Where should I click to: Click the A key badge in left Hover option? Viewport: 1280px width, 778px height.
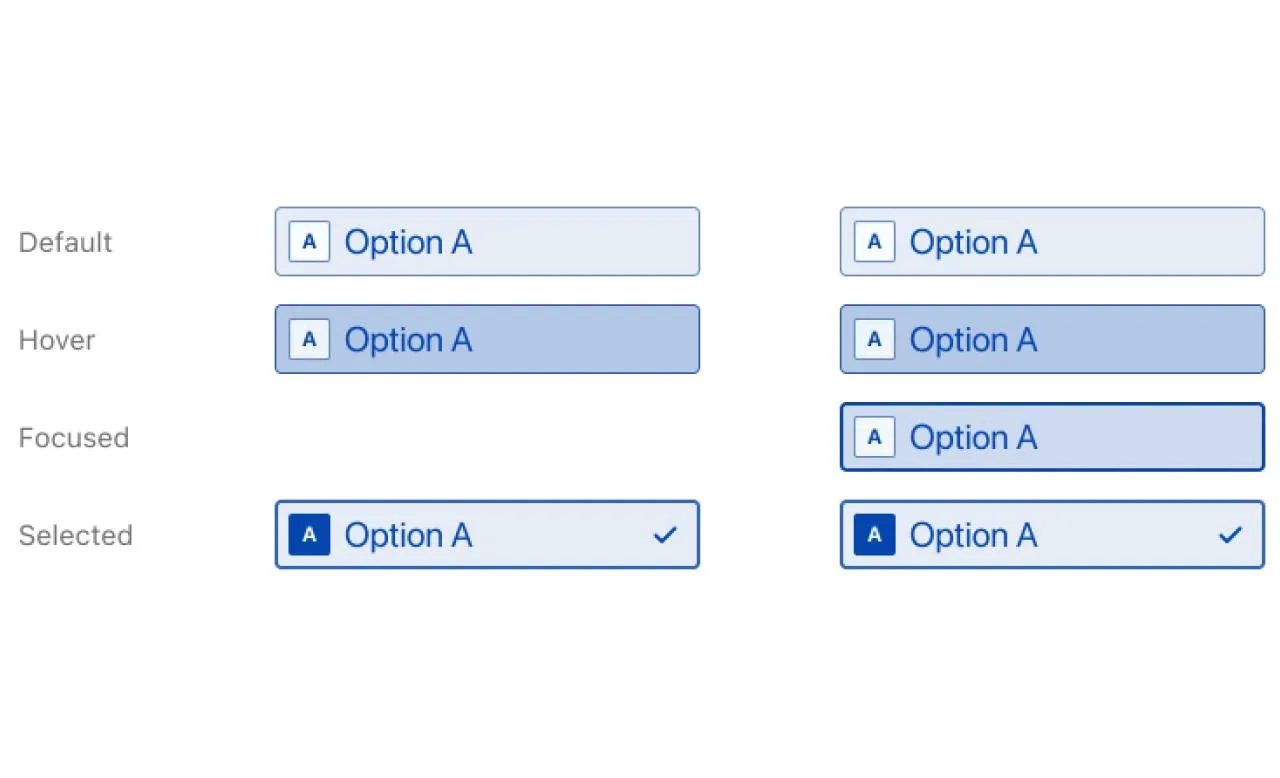point(309,340)
